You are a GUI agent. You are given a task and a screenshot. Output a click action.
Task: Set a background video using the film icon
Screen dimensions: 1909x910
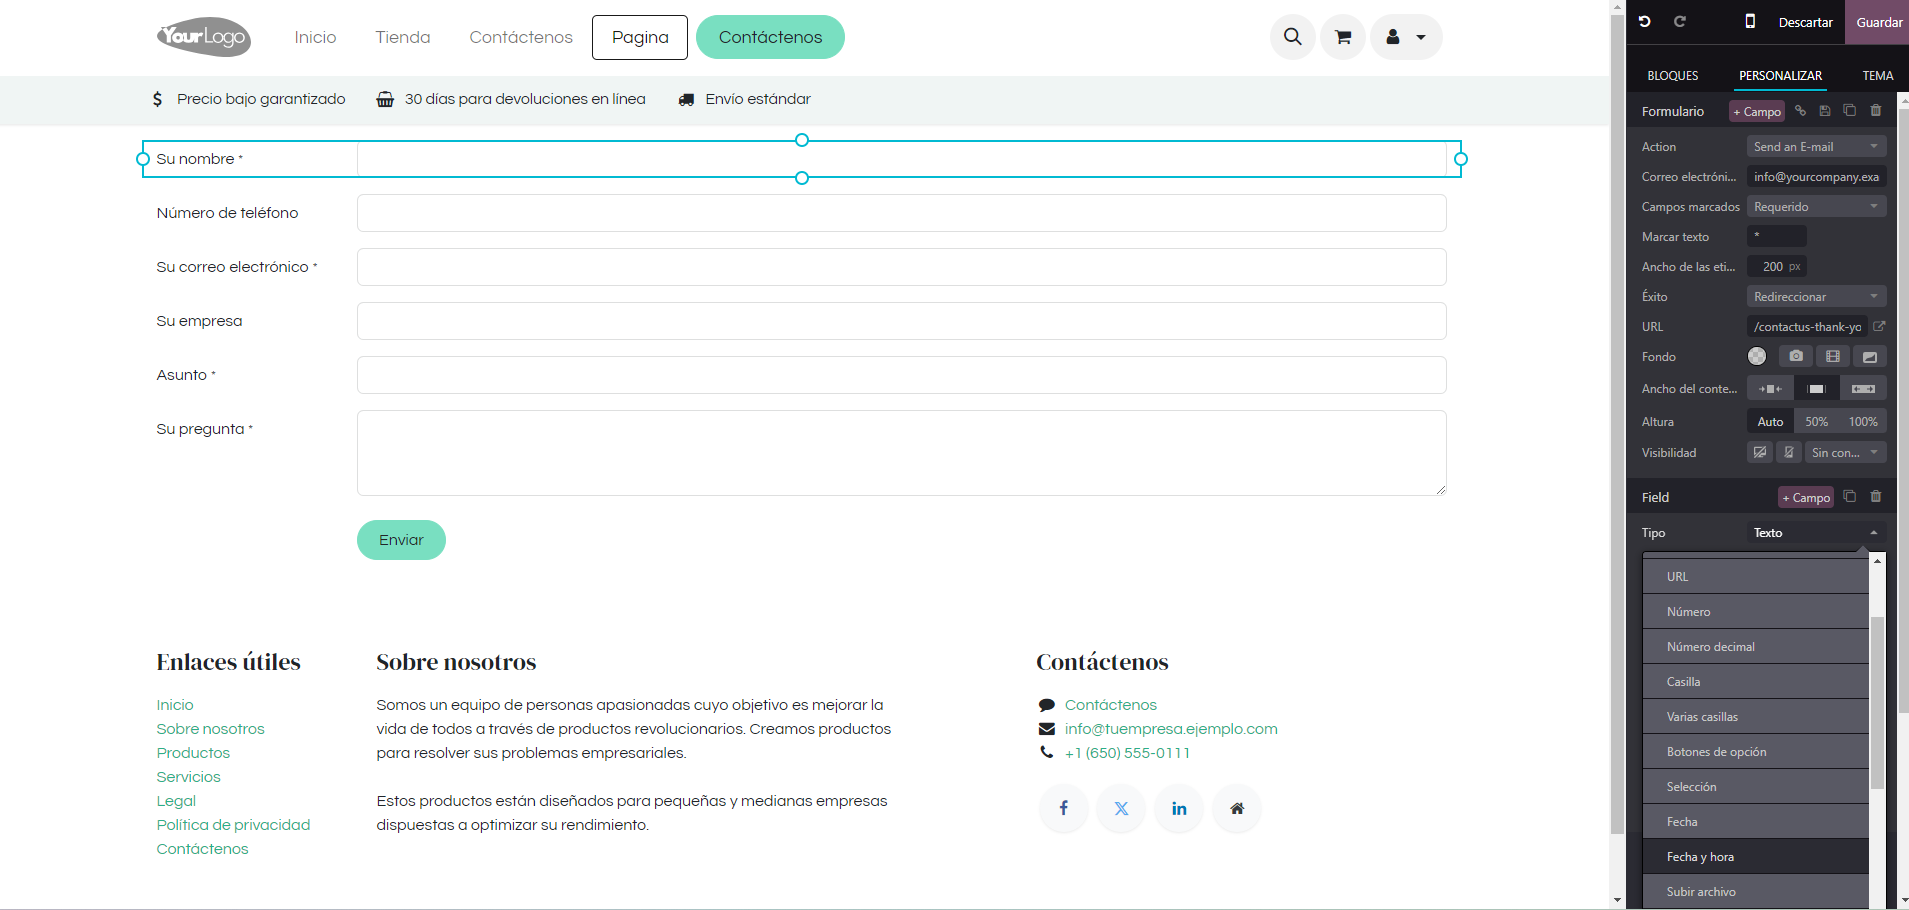(1832, 357)
